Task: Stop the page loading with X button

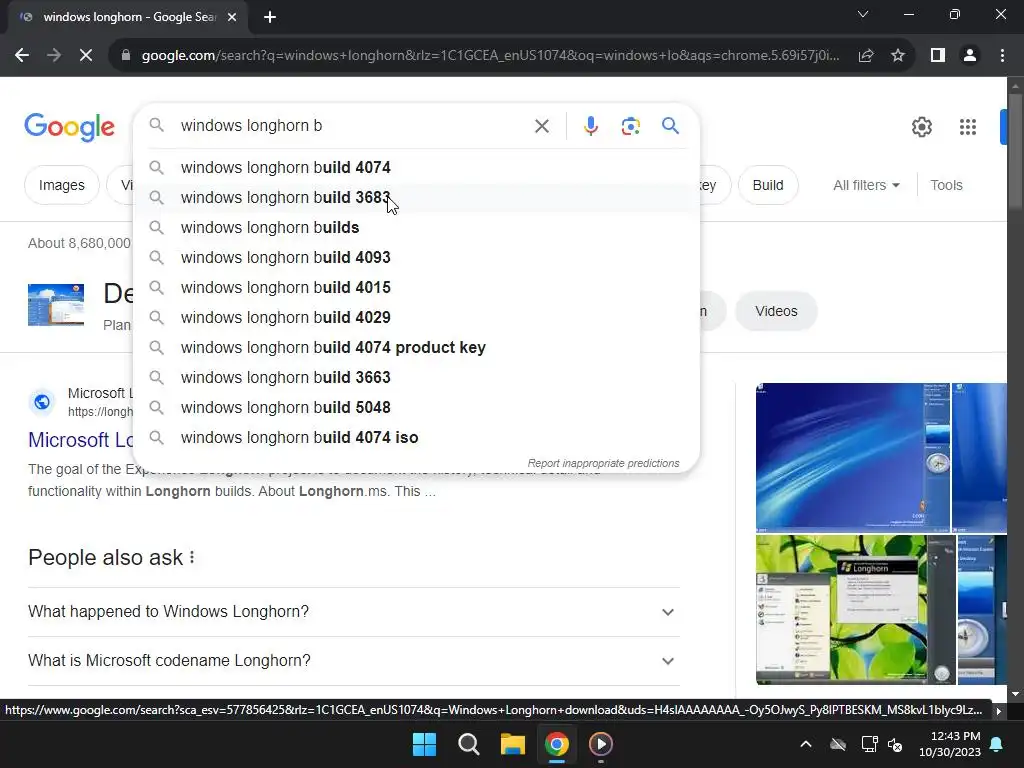Action: pyautogui.click(x=86, y=56)
